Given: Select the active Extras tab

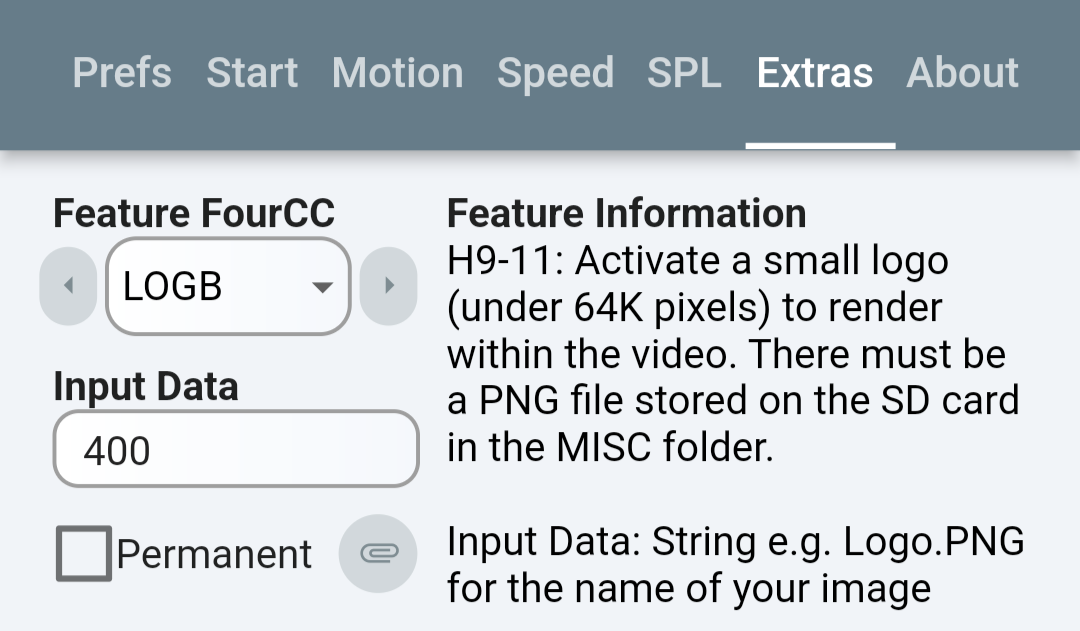Looking at the screenshot, I should [x=815, y=73].
